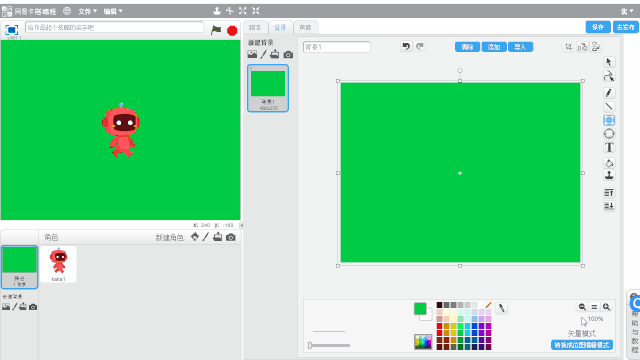This screenshot has height=360, width=640.
Task: Choose new sprite from library icon
Action: pyautogui.click(x=195, y=237)
